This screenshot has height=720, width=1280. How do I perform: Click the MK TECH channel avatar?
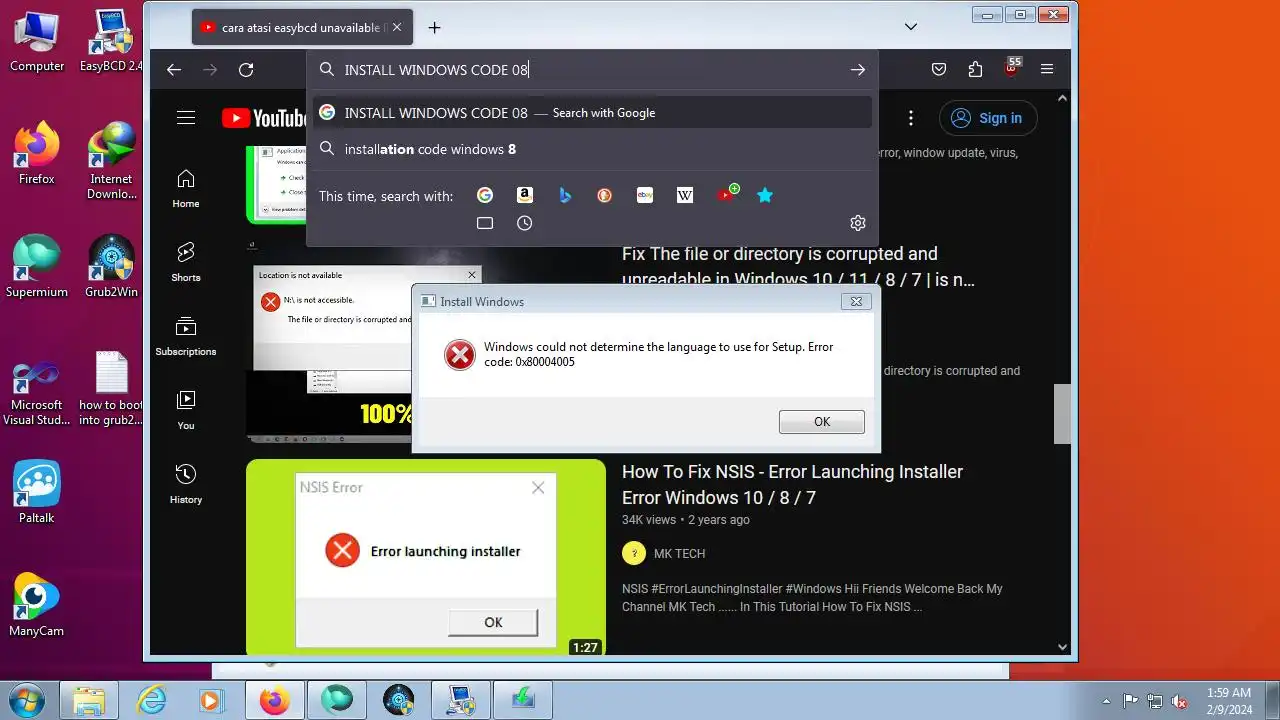(634, 553)
